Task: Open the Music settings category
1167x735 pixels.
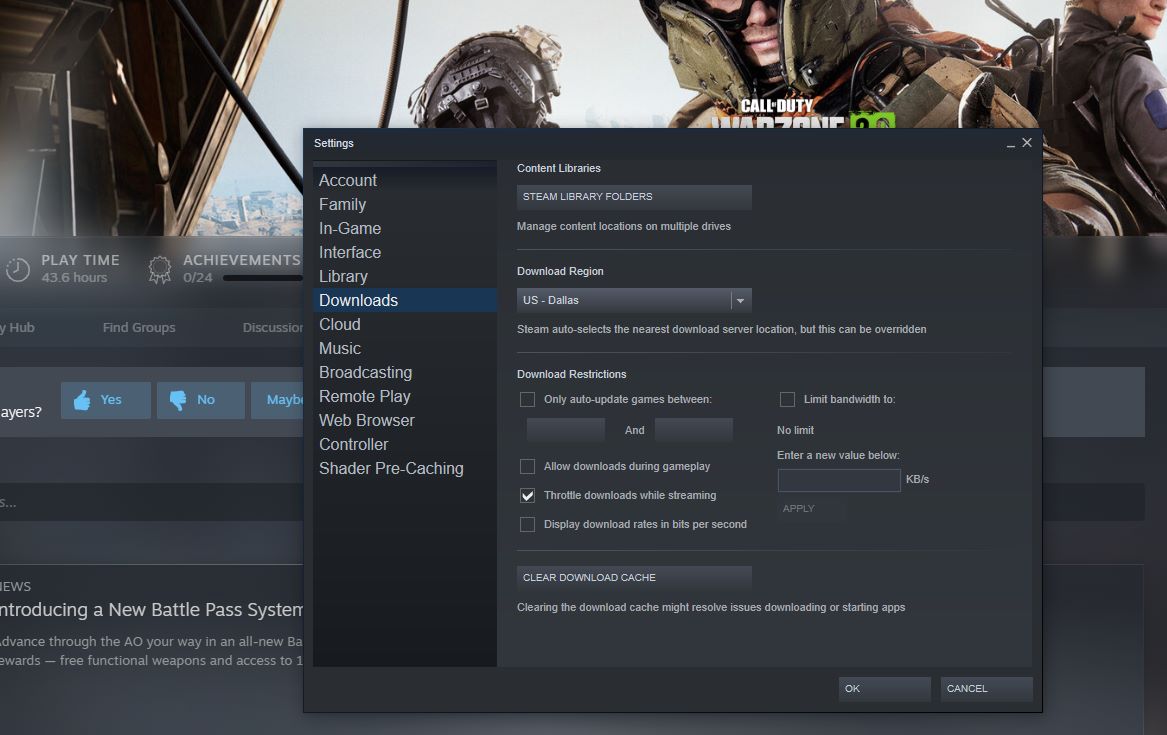Action: [x=405, y=348]
